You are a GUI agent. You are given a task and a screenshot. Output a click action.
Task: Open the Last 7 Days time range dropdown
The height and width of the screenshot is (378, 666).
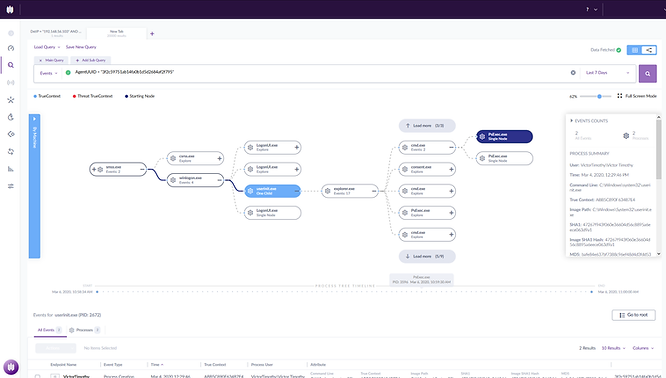607,73
